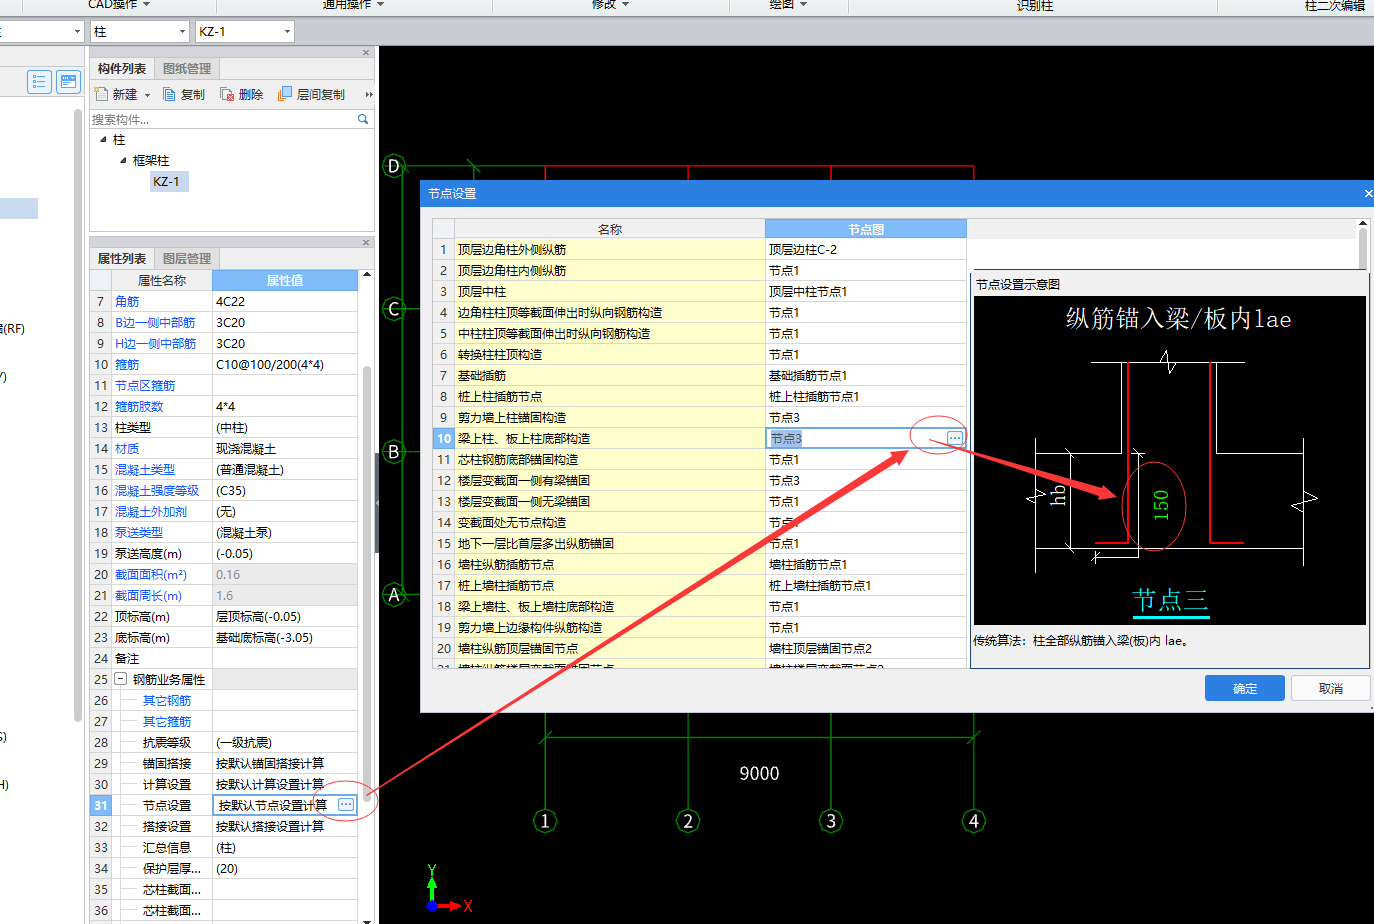The image size is (1374, 924).
Task: Click the 角筋 property link
Action: coord(127,301)
